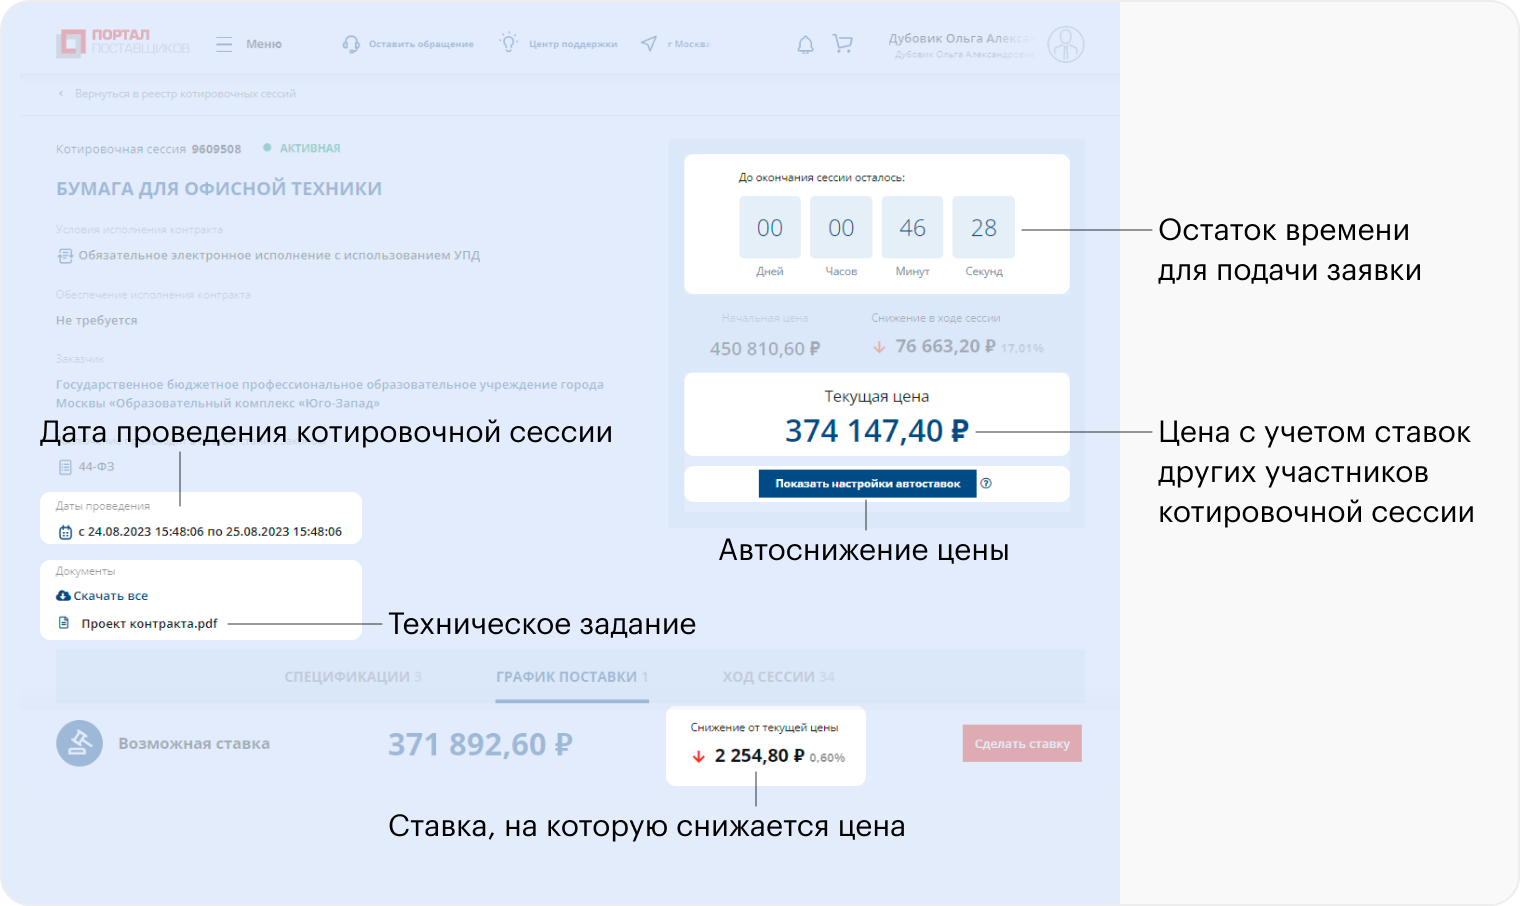Click the headset icon for Оставить обращение
1520x906 pixels.
pos(351,44)
